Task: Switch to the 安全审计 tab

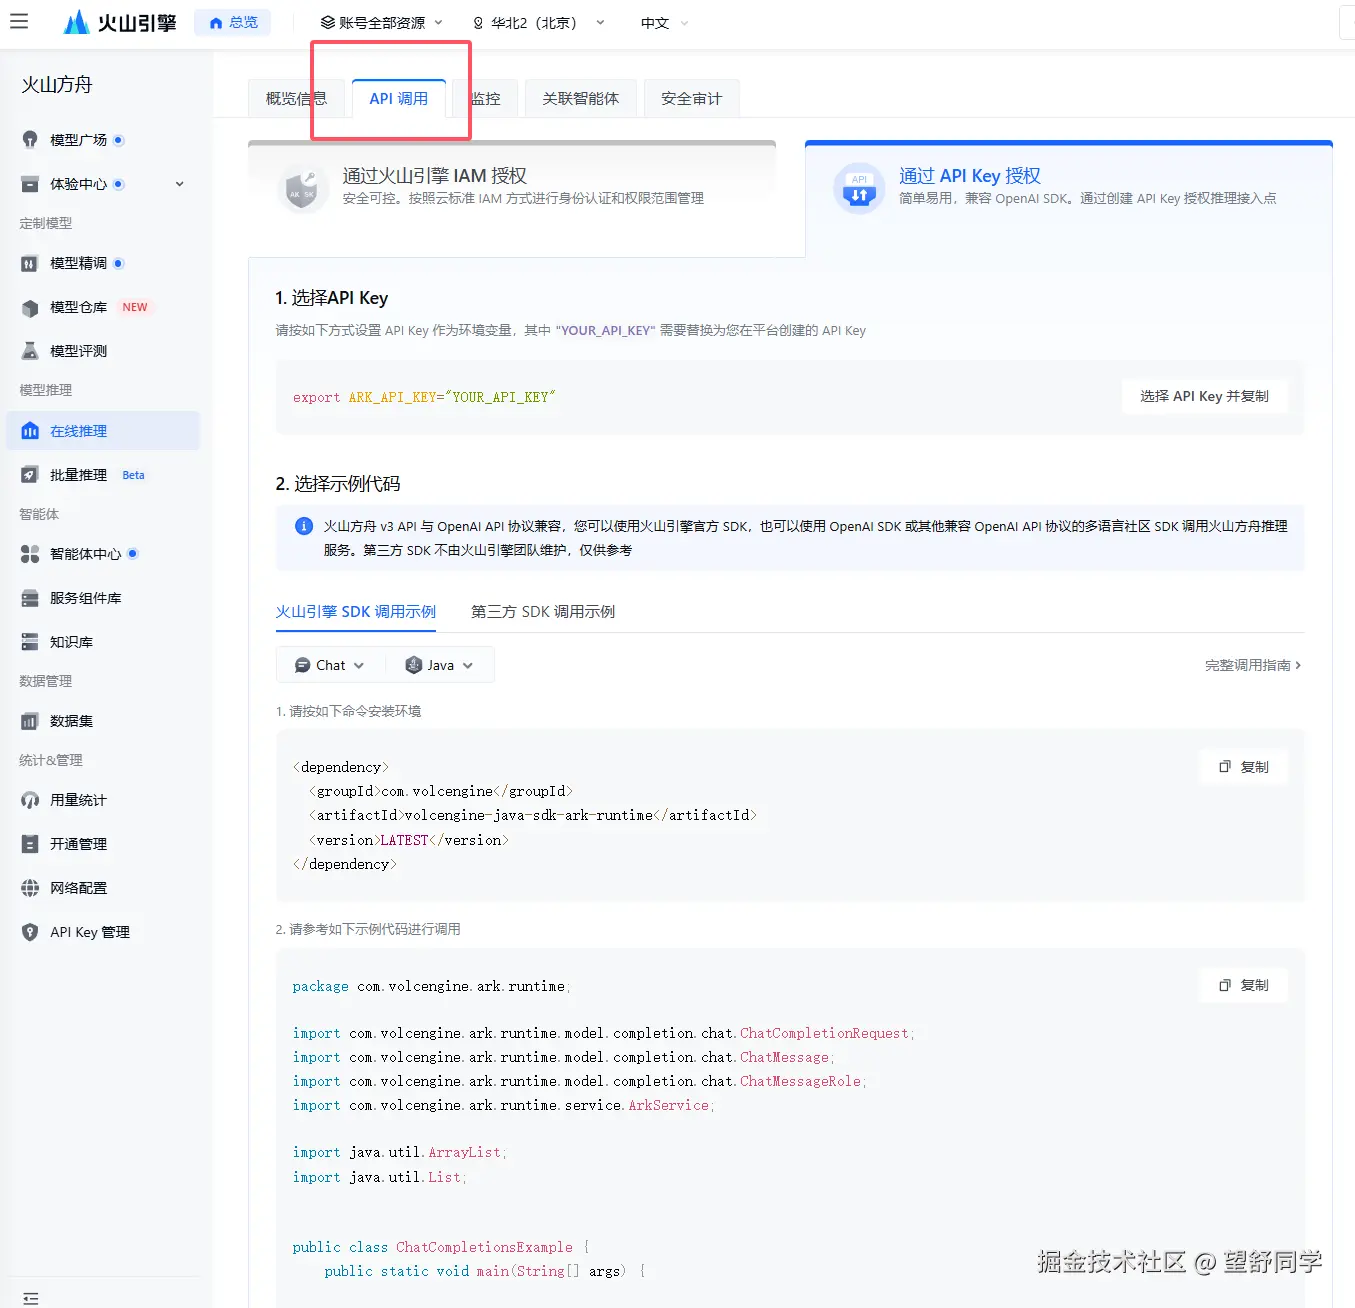Action: coord(691,98)
